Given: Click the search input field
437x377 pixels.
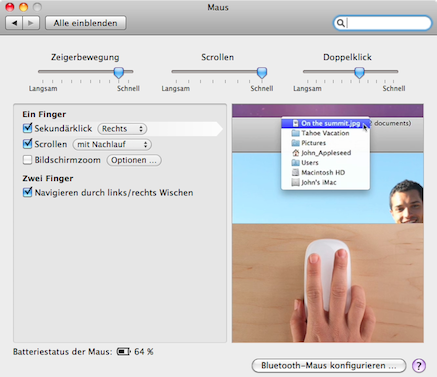Looking at the screenshot, I should (383, 23).
